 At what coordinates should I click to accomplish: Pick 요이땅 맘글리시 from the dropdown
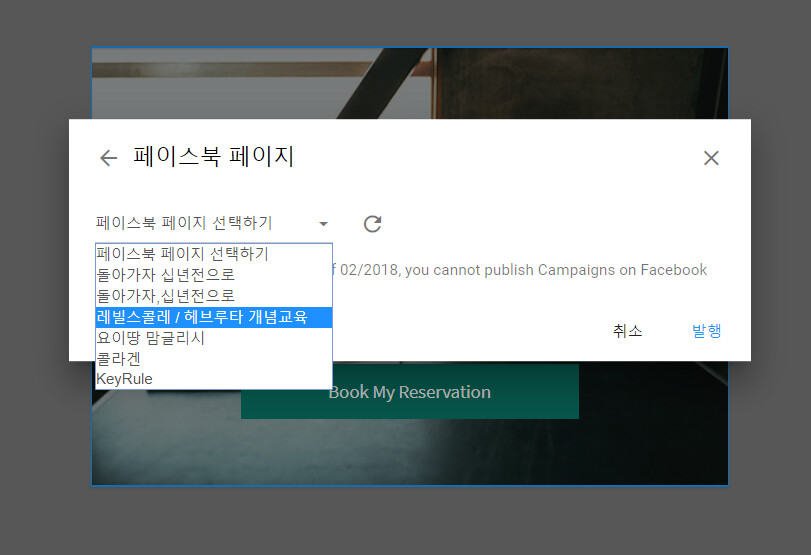pos(214,338)
